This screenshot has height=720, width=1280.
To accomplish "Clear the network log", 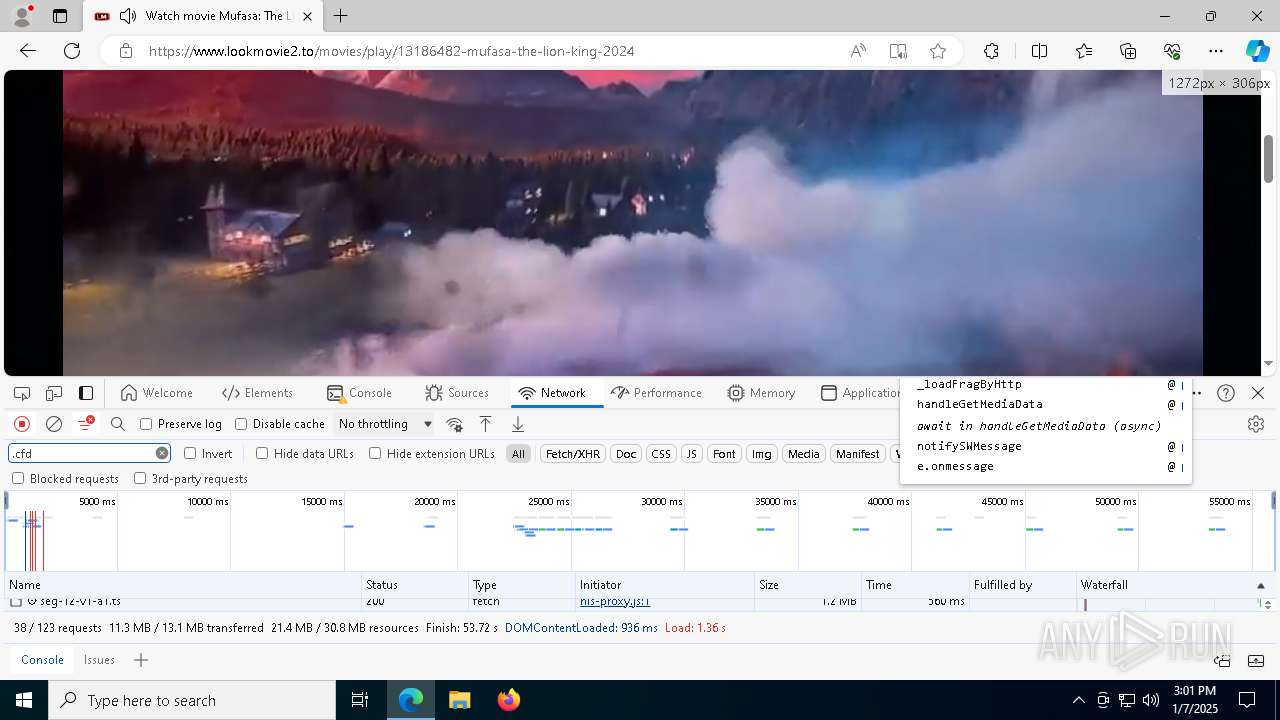I will coord(54,424).
